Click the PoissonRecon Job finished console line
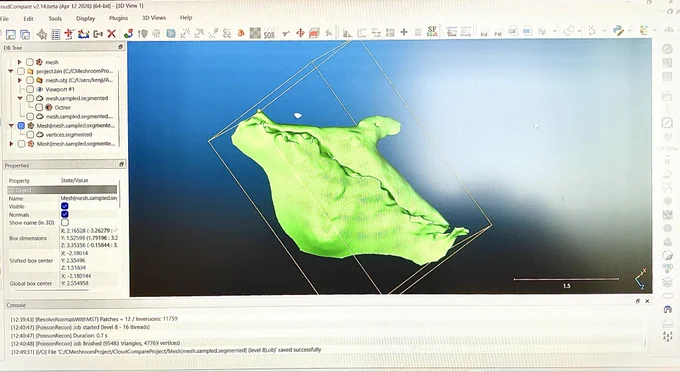The width and height of the screenshot is (680, 372). [x=95, y=343]
